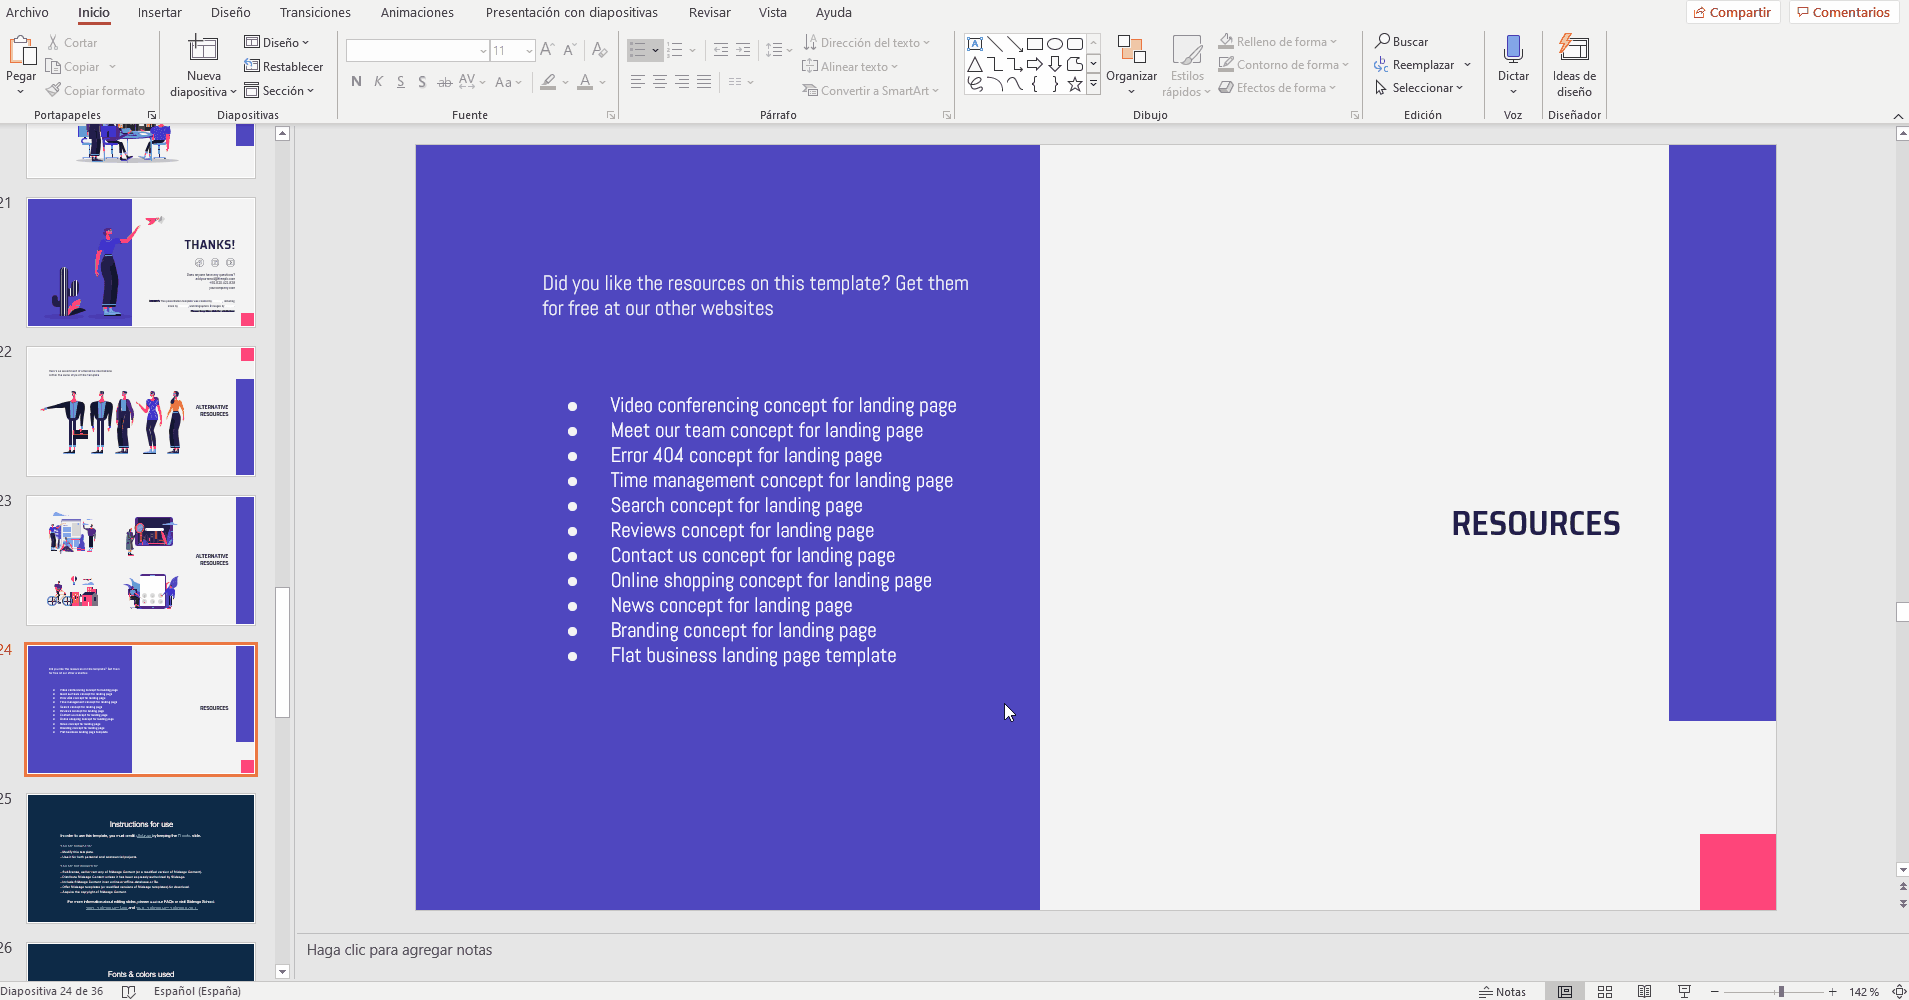This screenshot has width=1909, height=1000.
Task: Select slide 25 Instructions thumbnail
Action: click(141, 859)
